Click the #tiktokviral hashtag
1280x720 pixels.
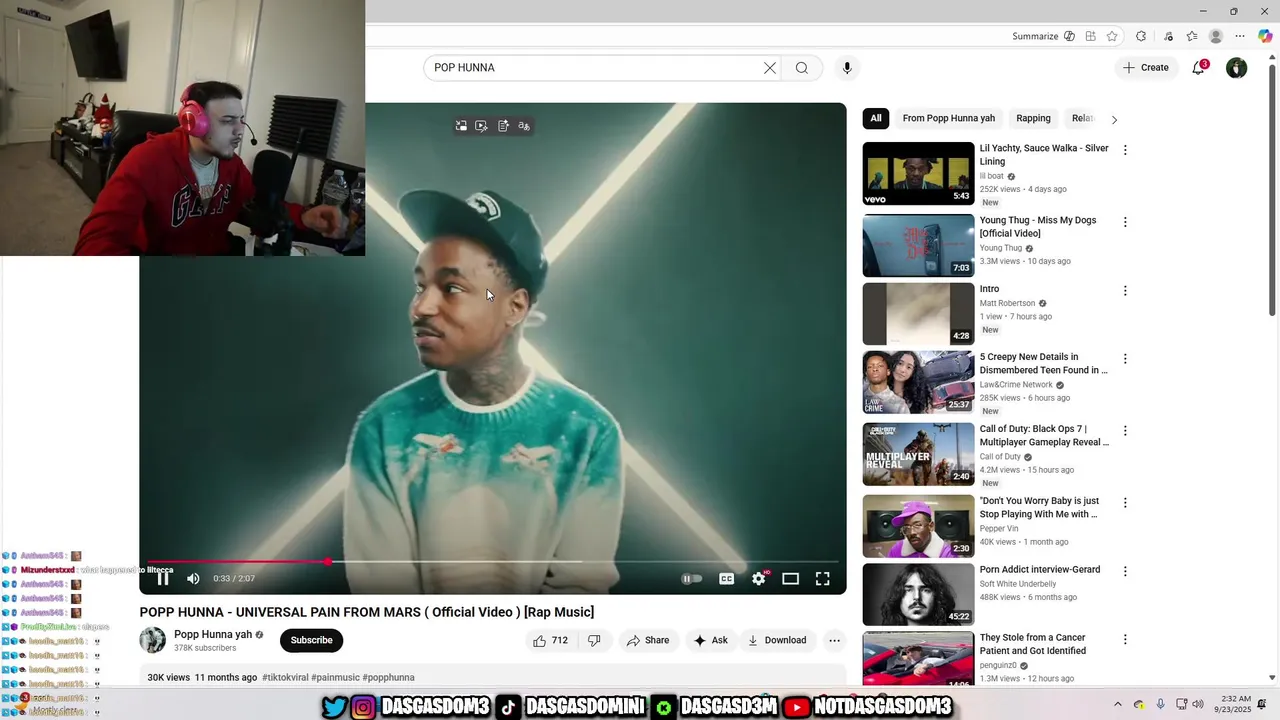(285, 677)
